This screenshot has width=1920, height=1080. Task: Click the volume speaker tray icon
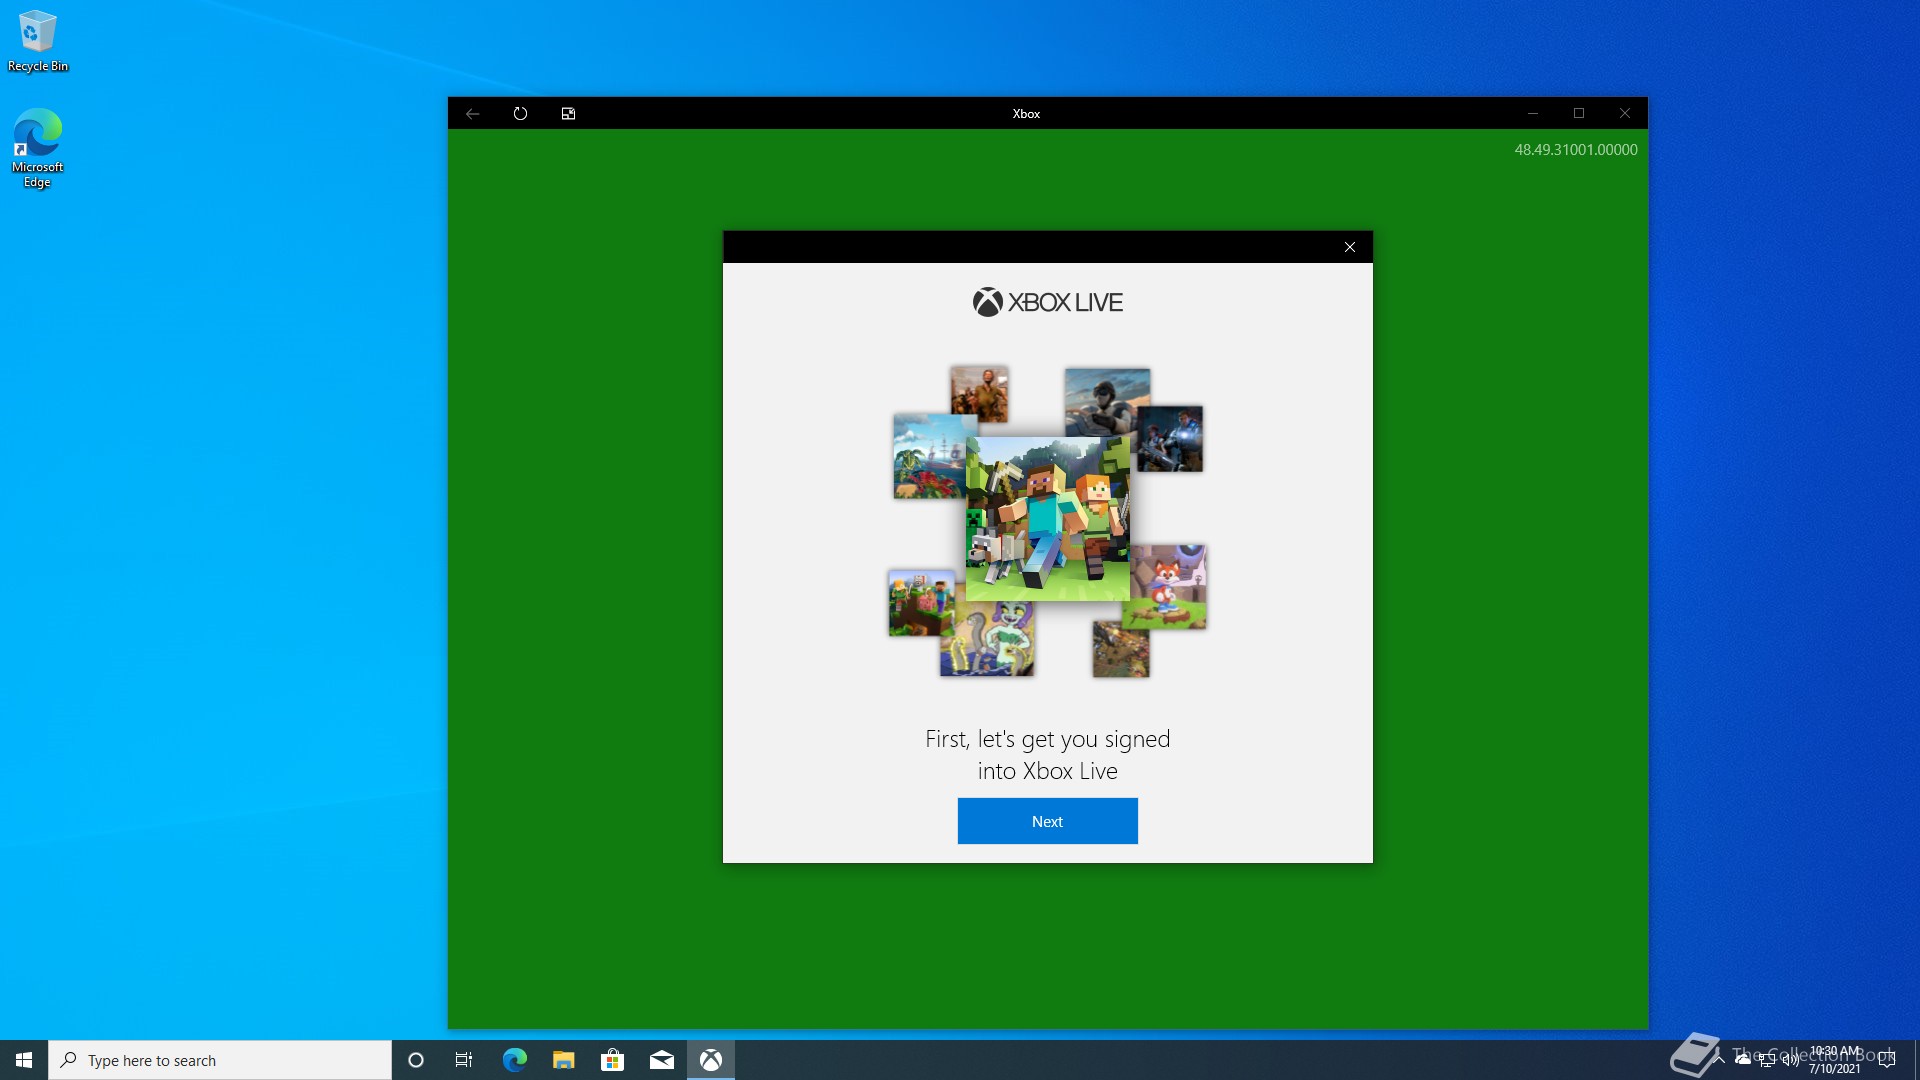pos(1790,1060)
